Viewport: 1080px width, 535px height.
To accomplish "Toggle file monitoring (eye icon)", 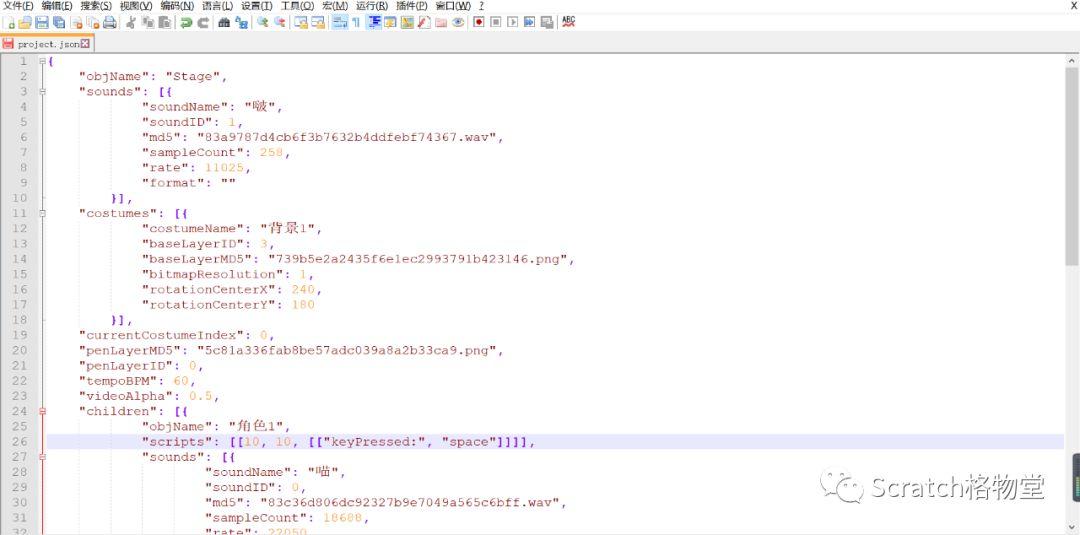I will [456, 22].
